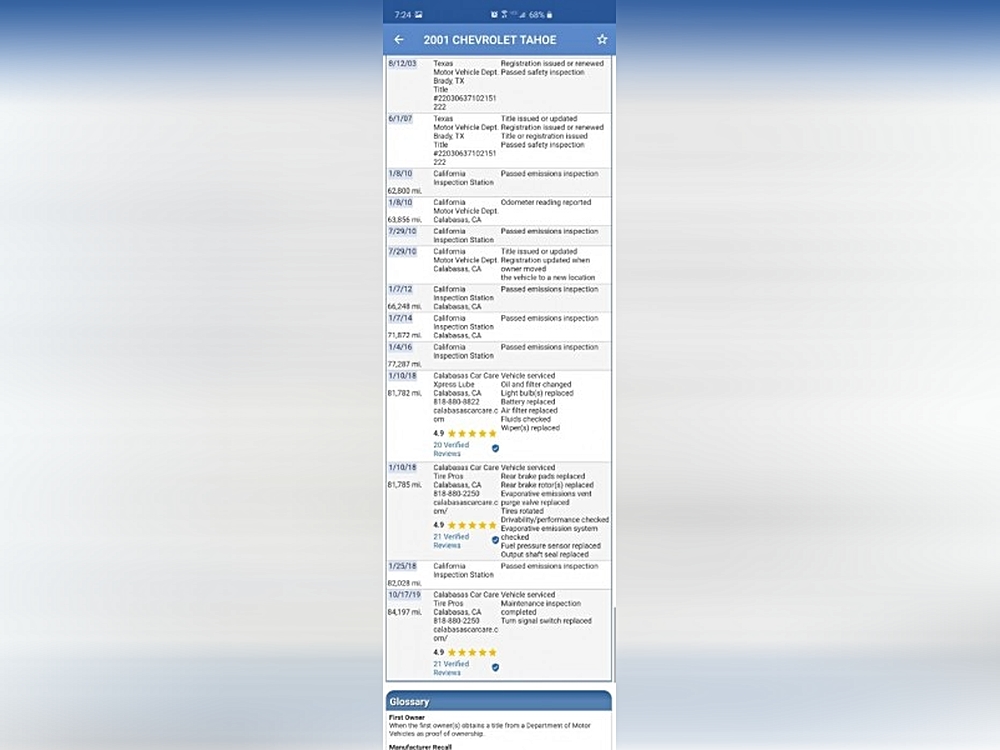Click the 2001 CHEVROLET TAHOE title
This screenshot has width=1000, height=750.
pyautogui.click(x=490, y=40)
